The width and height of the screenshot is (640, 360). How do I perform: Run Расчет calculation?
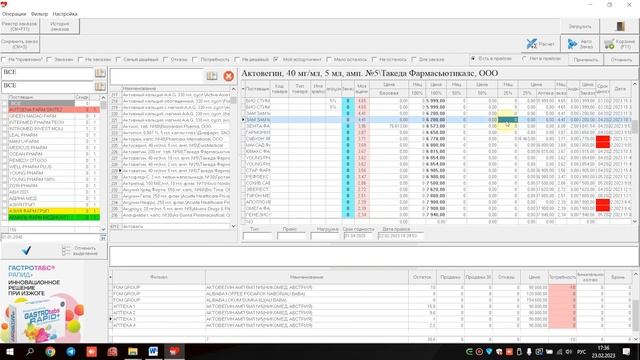pyautogui.click(x=540, y=44)
